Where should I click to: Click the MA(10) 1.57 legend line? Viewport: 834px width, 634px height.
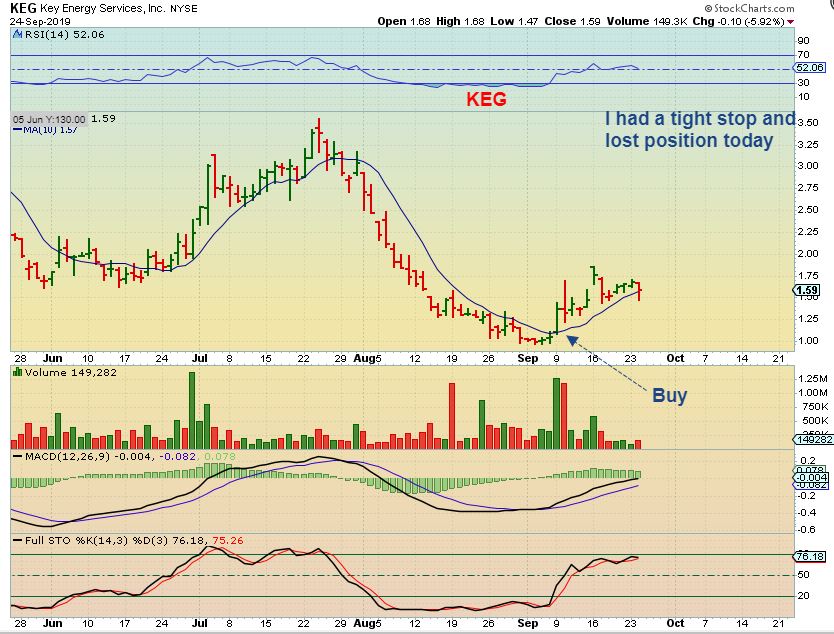pyautogui.click(x=46, y=129)
